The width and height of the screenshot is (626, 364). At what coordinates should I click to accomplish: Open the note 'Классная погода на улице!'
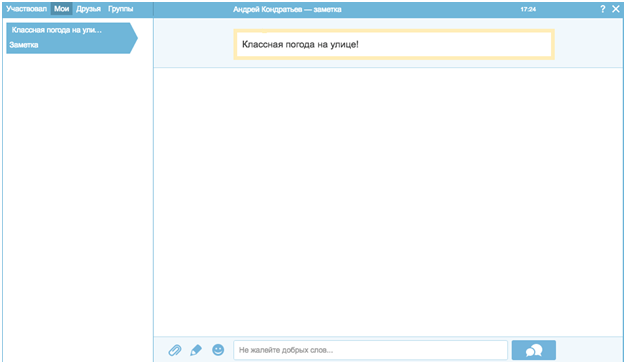394,44
